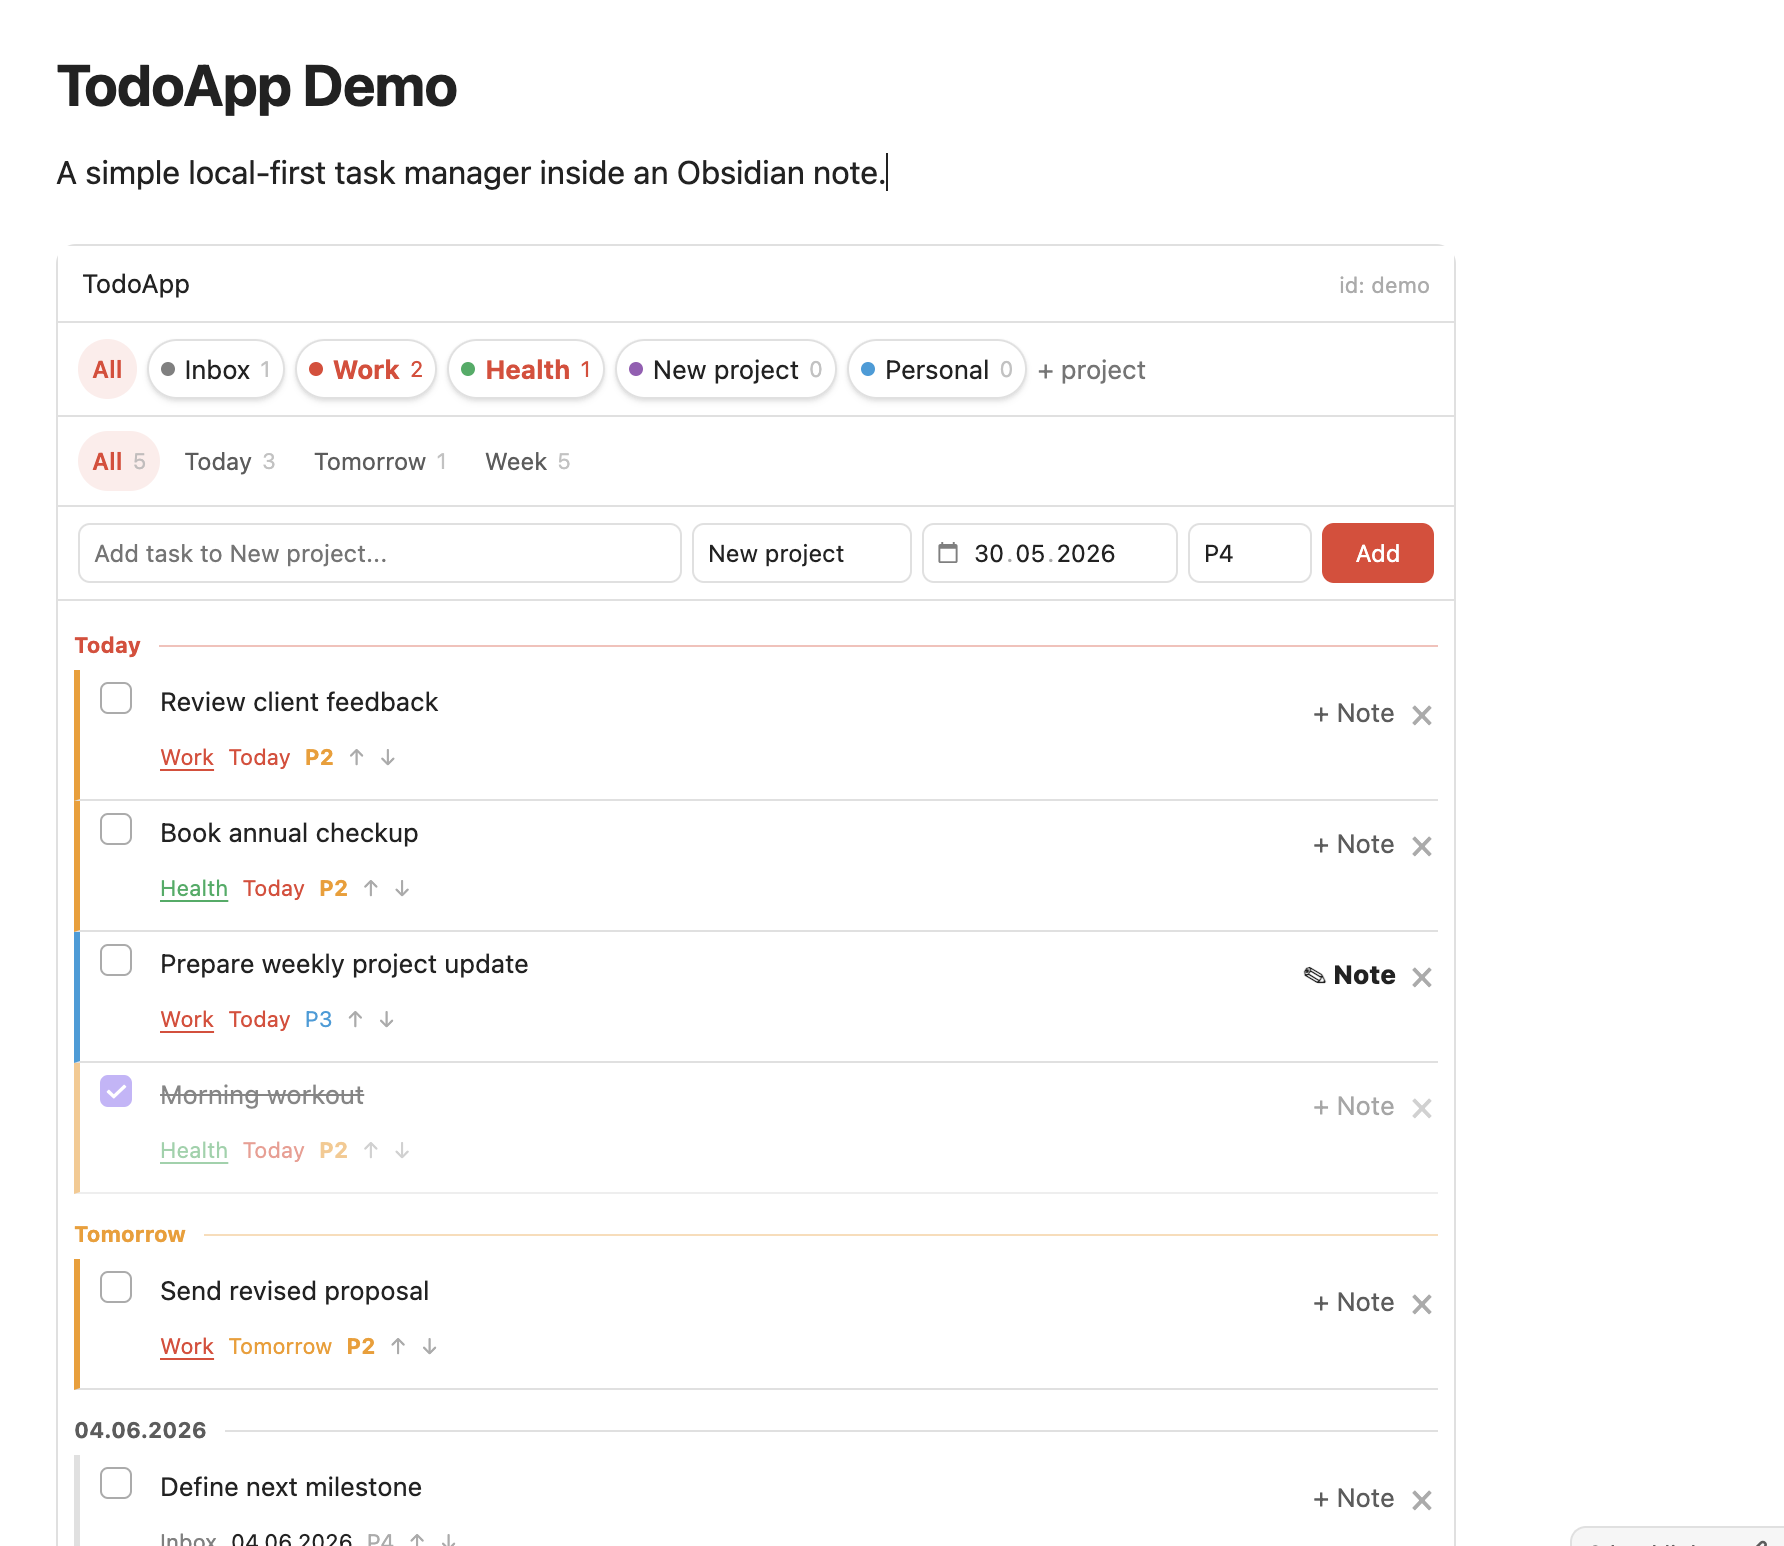This screenshot has height=1546, width=1784.
Task: Open the 'New project' project dropdown
Action: click(801, 553)
